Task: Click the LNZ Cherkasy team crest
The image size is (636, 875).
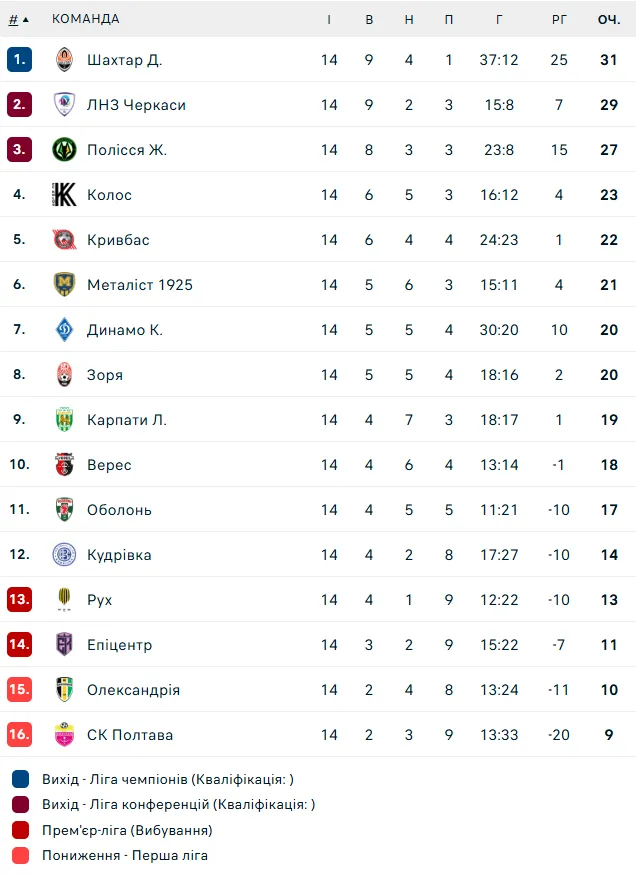Action: [65, 105]
